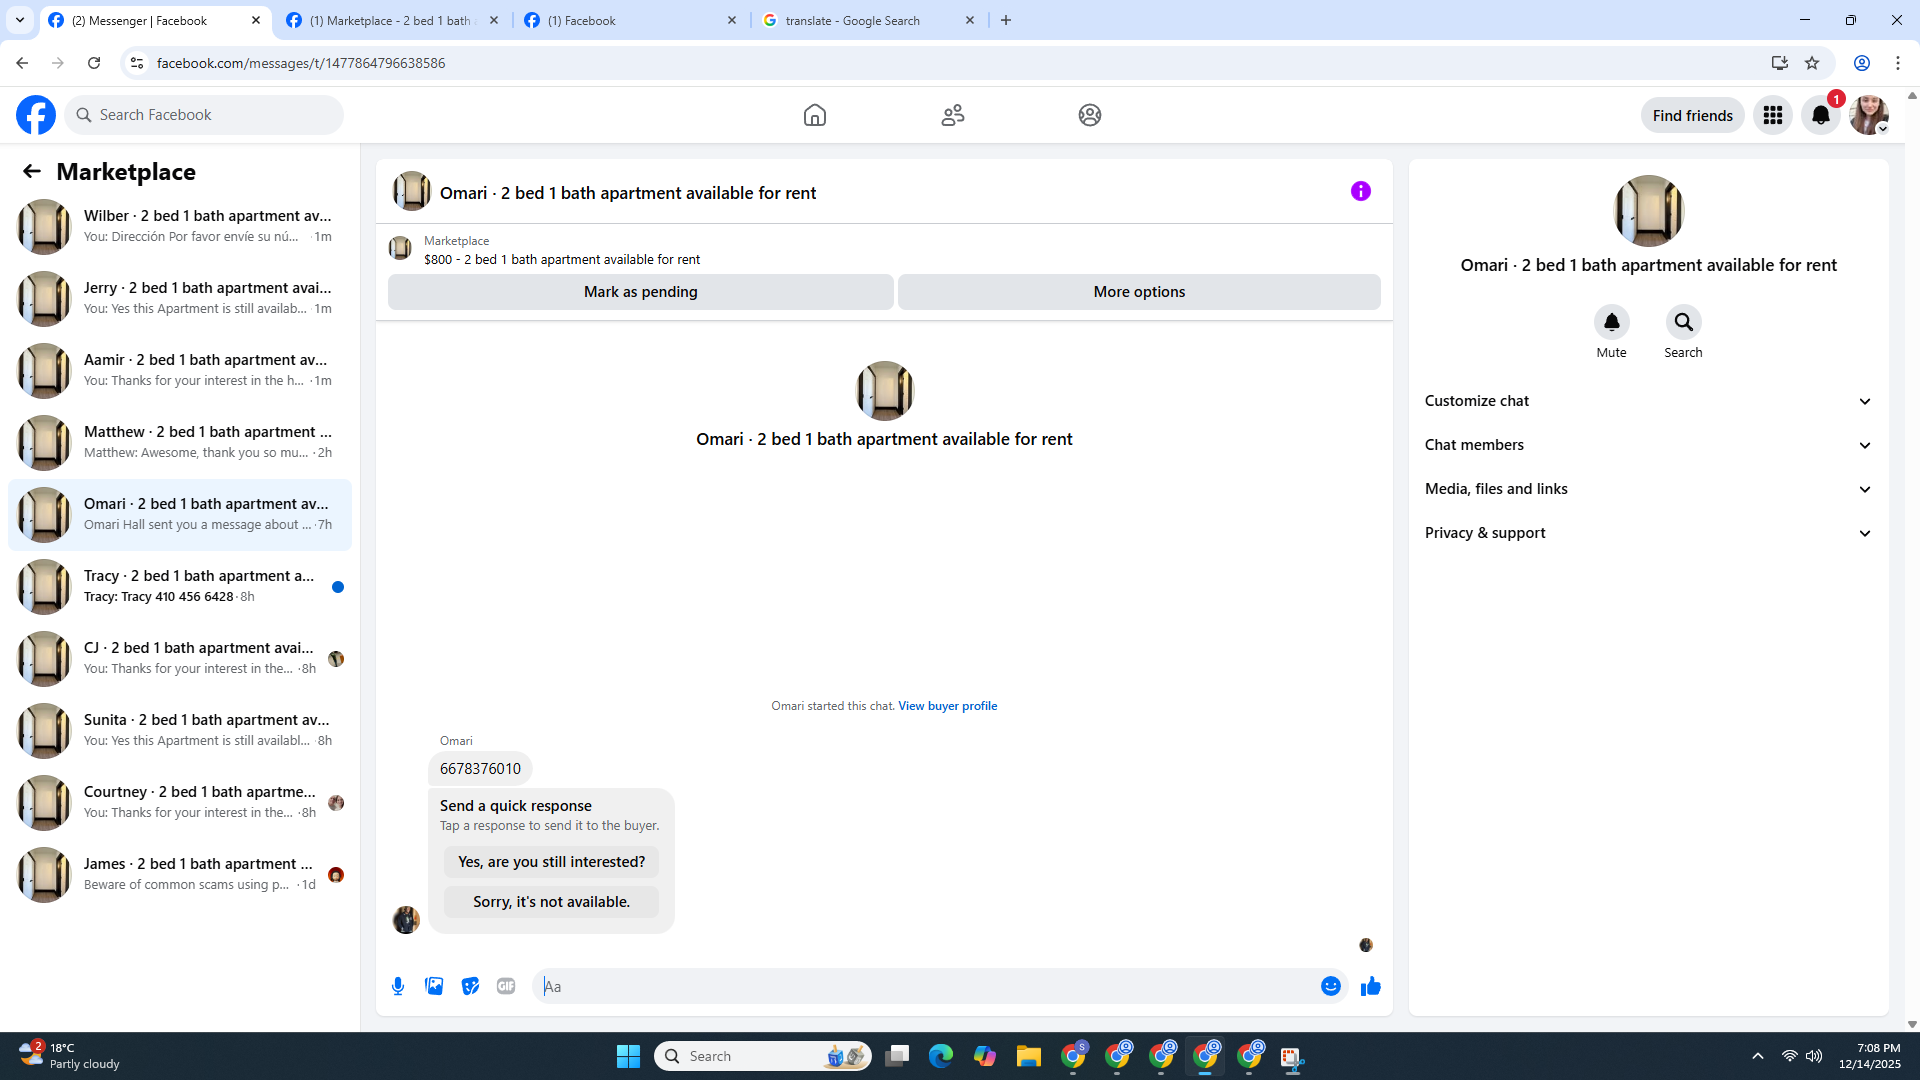Image resolution: width=1920 pixels, height=1080 pixels.
Task: Open the View buyer profile link
Action: [x=947, y=706]
